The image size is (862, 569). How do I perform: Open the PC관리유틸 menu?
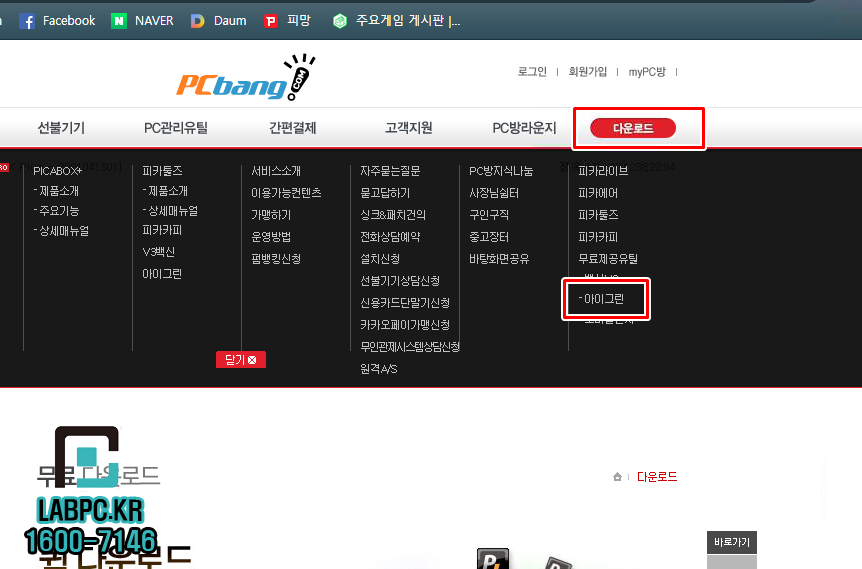(175, 128)
